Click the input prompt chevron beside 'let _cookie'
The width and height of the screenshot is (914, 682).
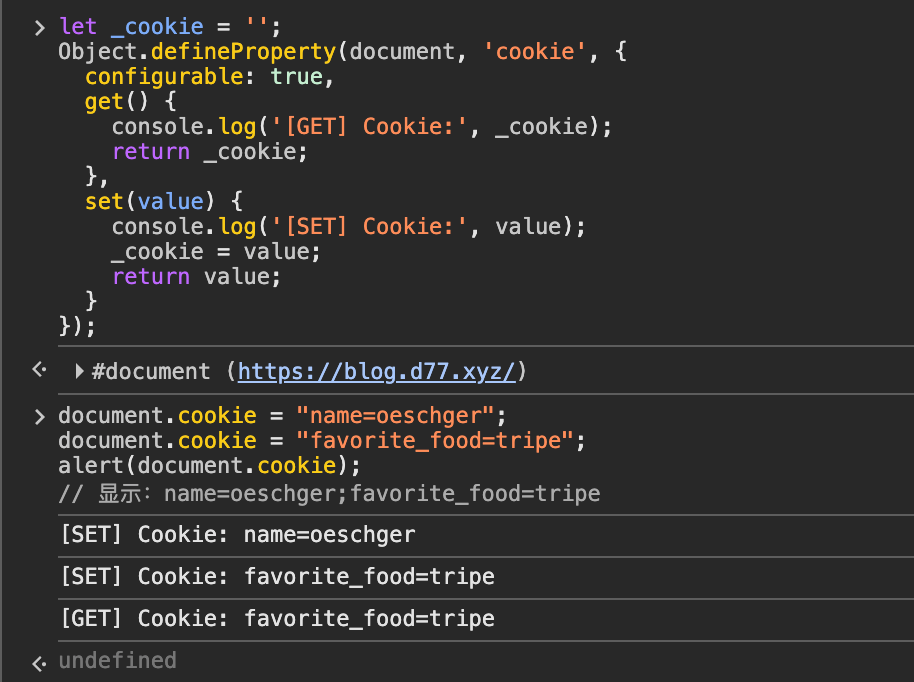39,27
